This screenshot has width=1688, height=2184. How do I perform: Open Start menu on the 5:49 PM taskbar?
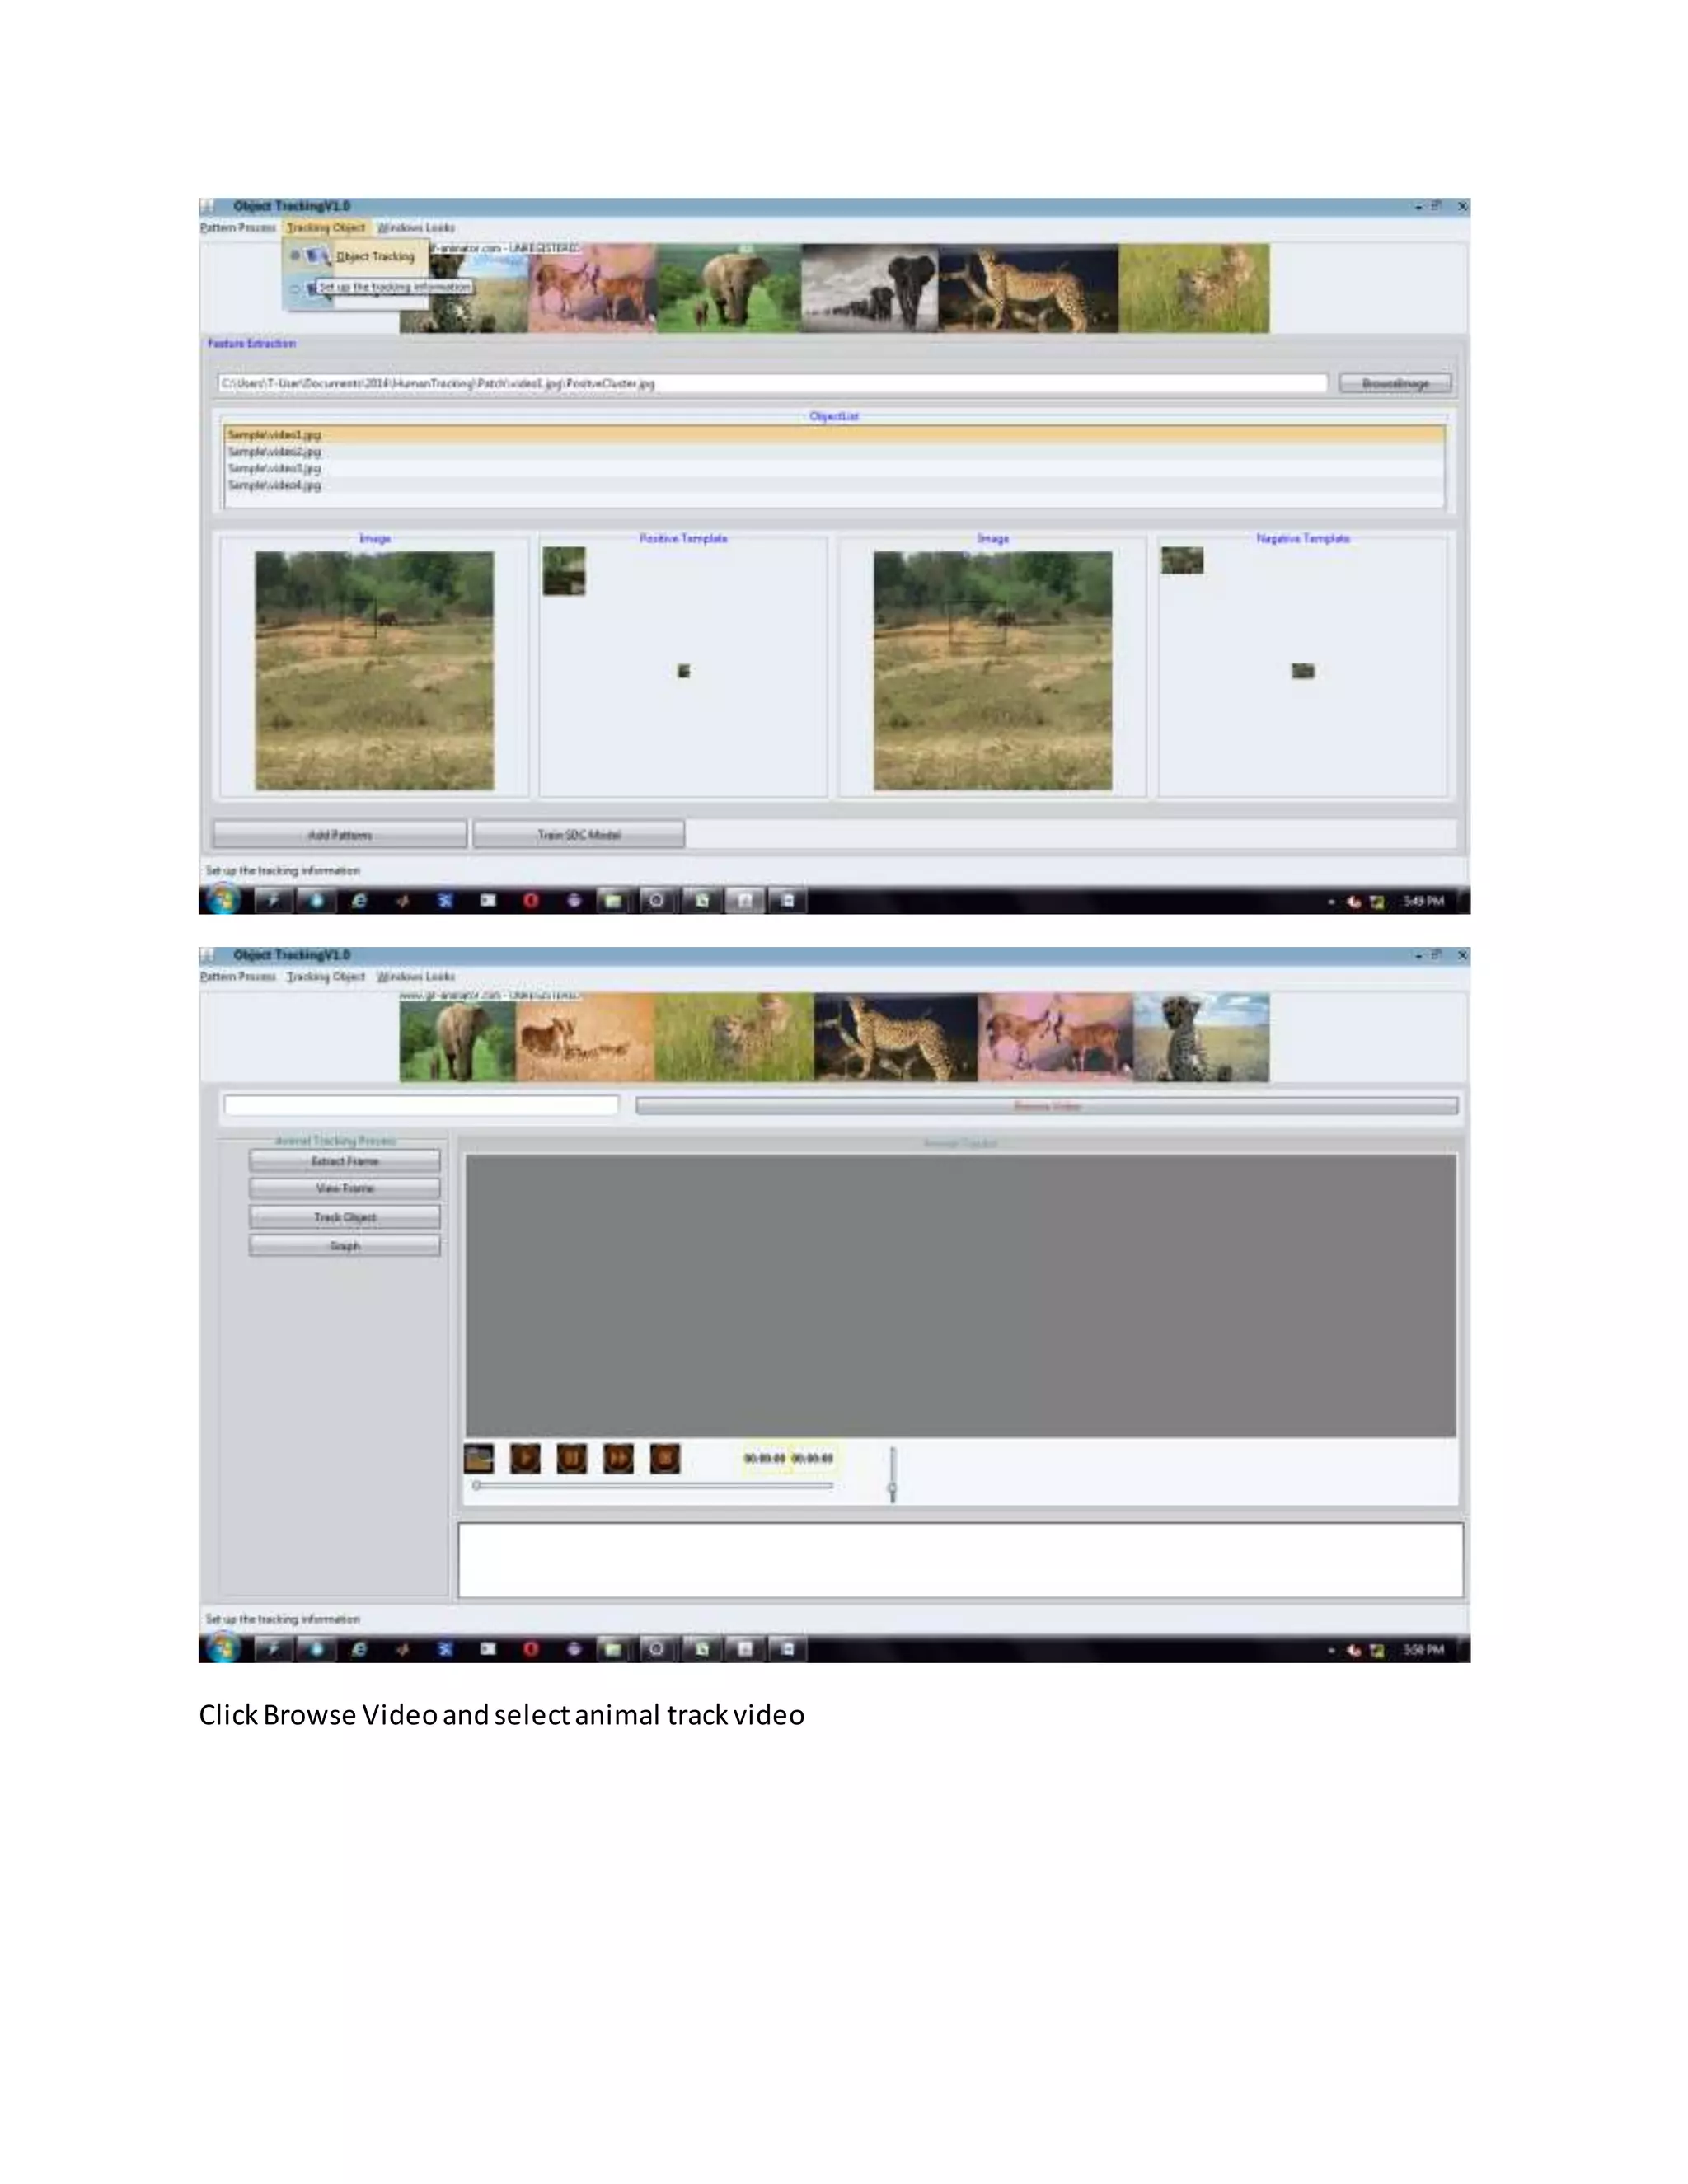coord(223,900)
